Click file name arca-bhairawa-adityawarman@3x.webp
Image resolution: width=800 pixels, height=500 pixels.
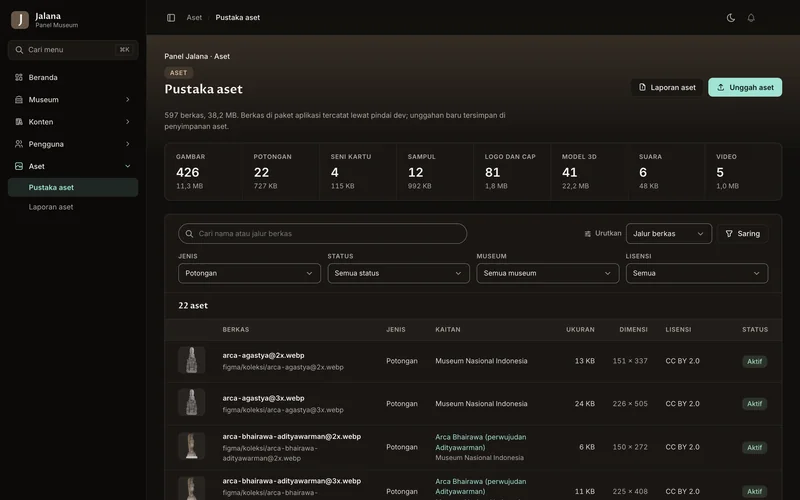tap(291, 481)
